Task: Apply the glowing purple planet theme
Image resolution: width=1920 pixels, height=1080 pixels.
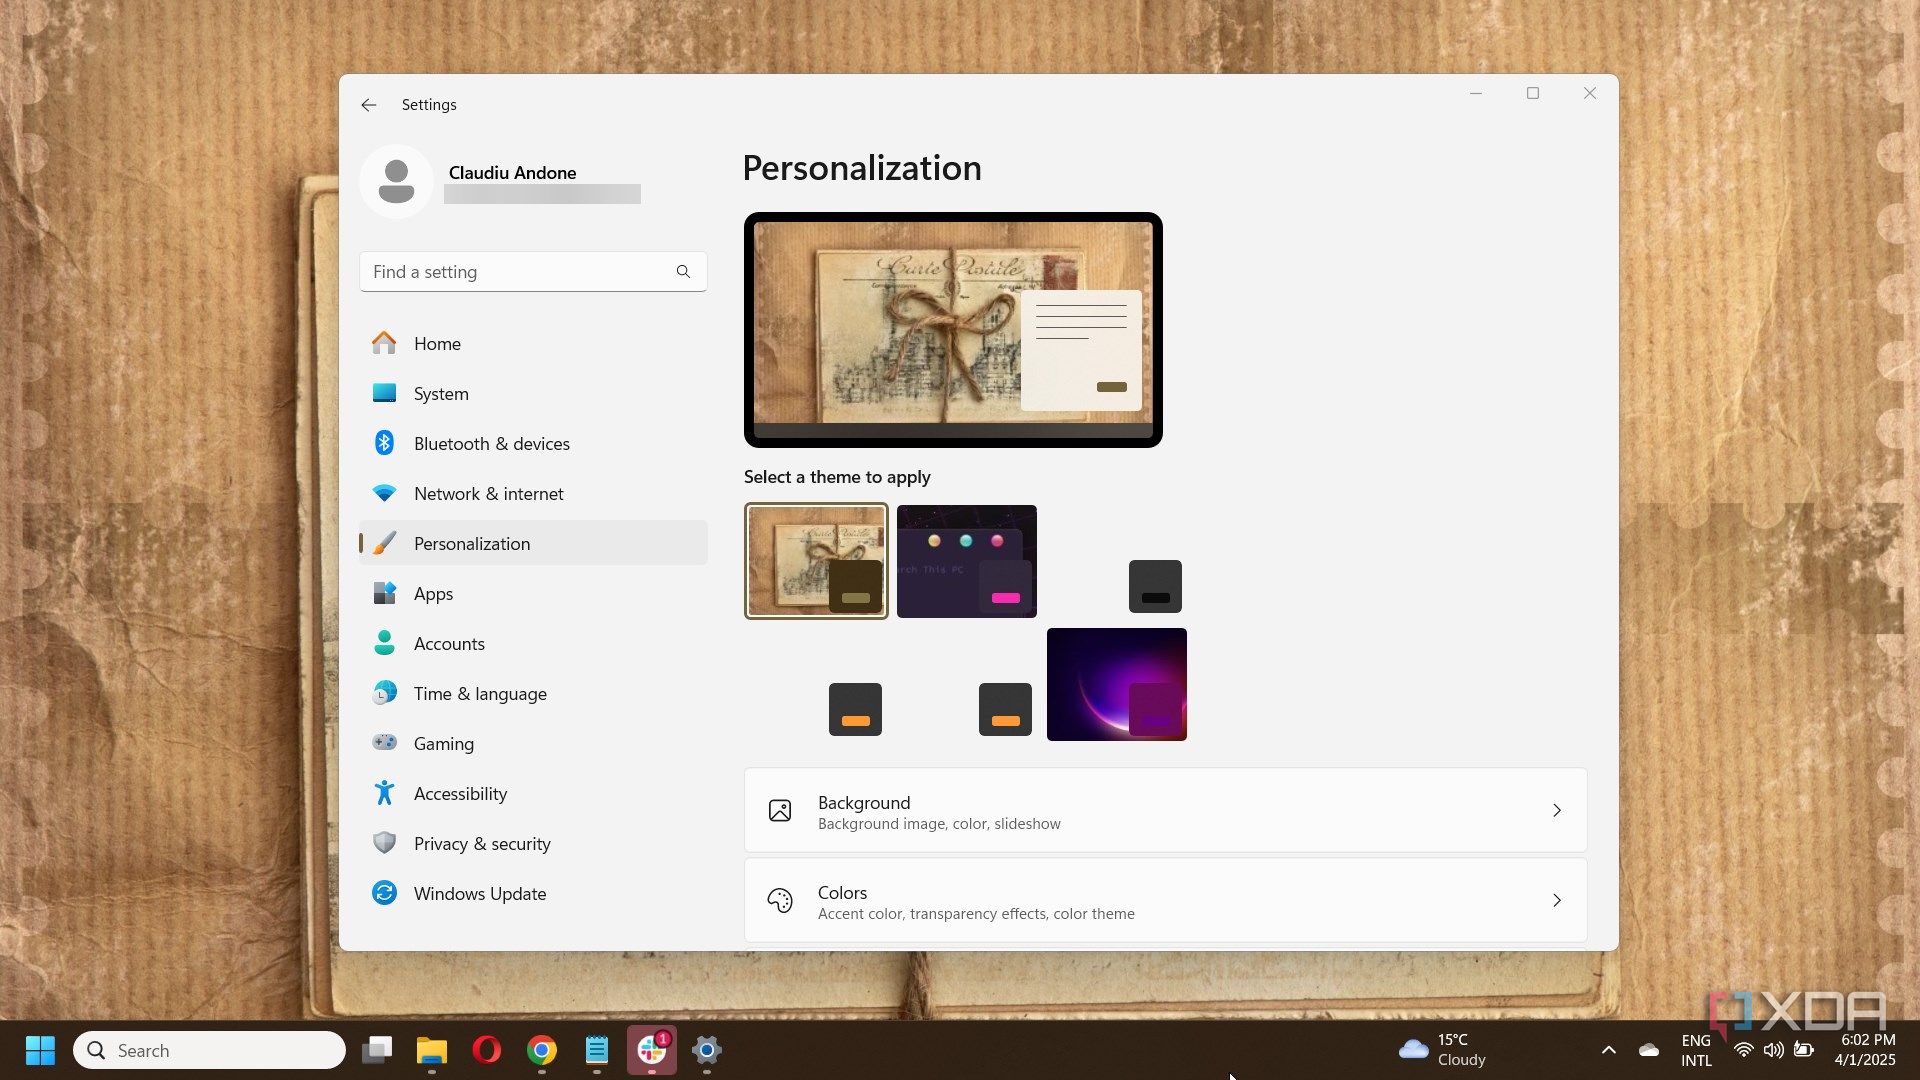Action: [1116, 684]
